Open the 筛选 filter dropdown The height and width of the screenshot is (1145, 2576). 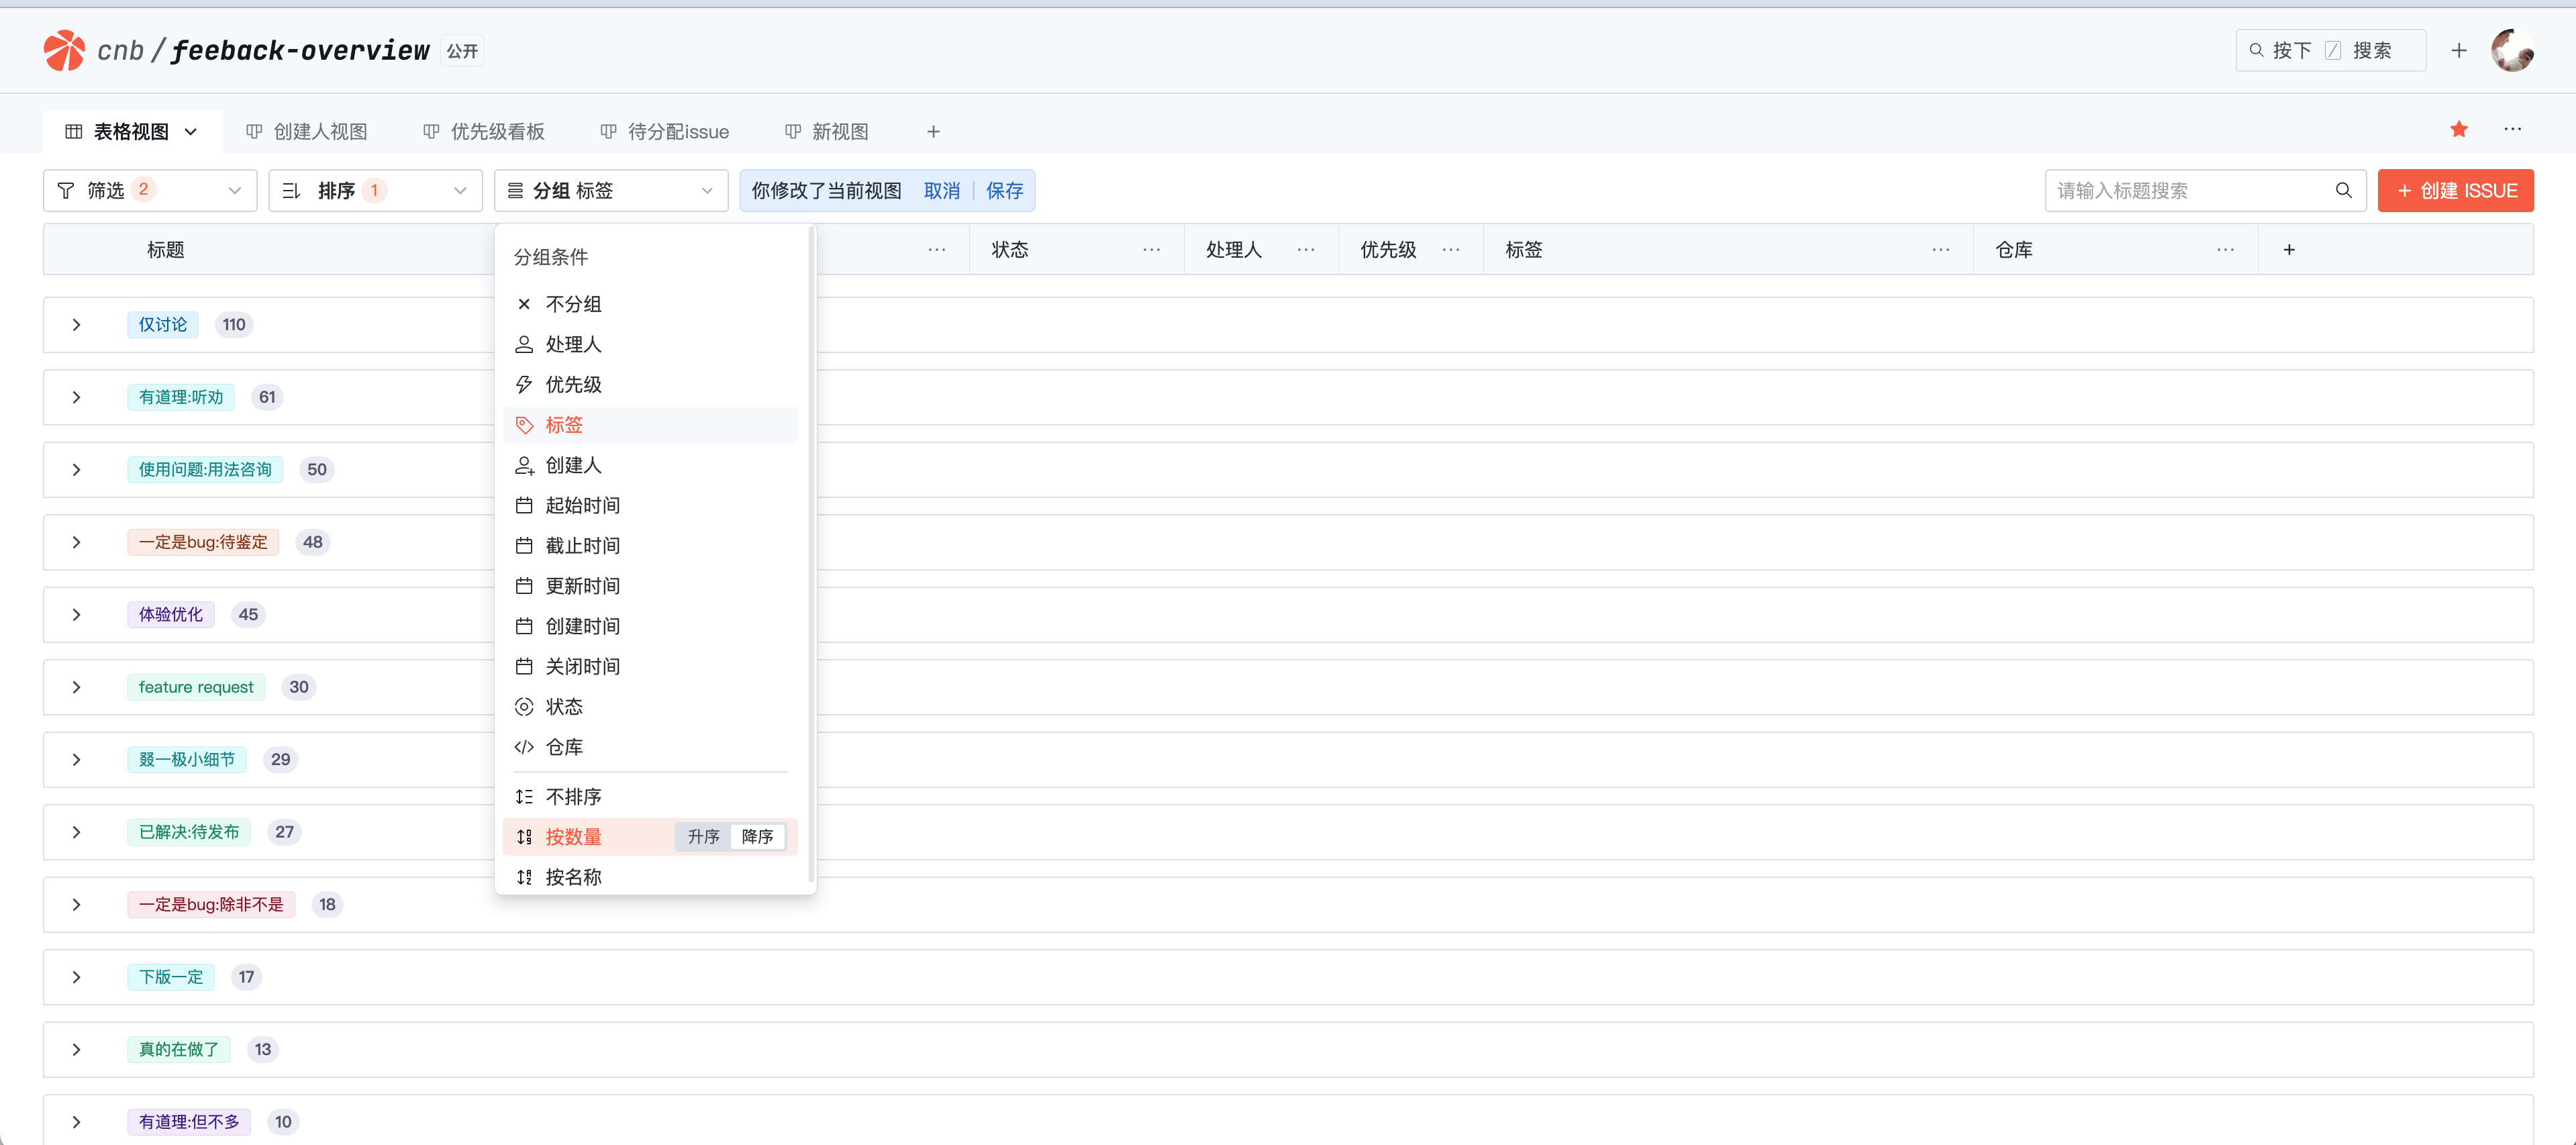click(150, 190)
